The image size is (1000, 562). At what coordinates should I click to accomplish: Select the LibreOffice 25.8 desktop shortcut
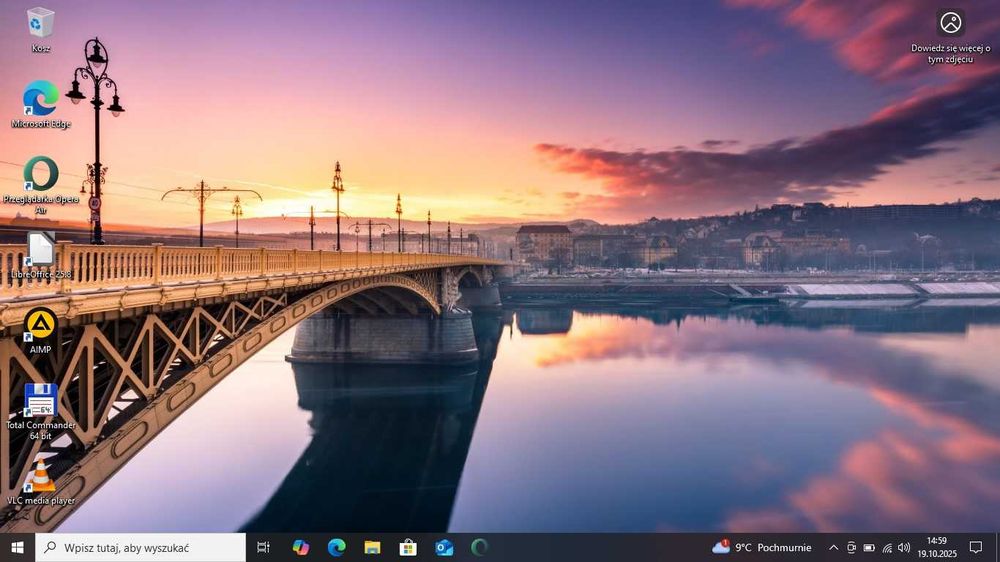pyautogui.click(x=40, y=255)
